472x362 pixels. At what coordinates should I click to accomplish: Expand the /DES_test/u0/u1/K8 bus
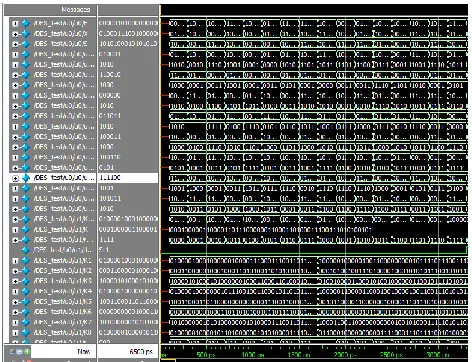click(15, 333)
